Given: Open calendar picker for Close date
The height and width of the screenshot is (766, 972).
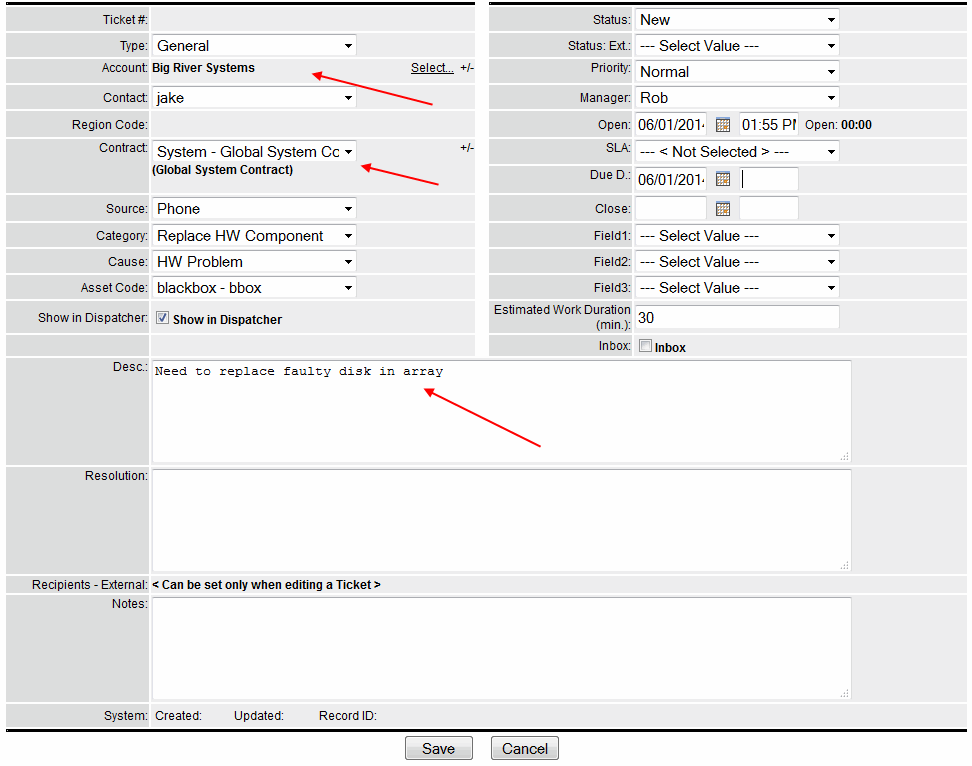Looking at the screenshot, I should [x=723, y=209].
